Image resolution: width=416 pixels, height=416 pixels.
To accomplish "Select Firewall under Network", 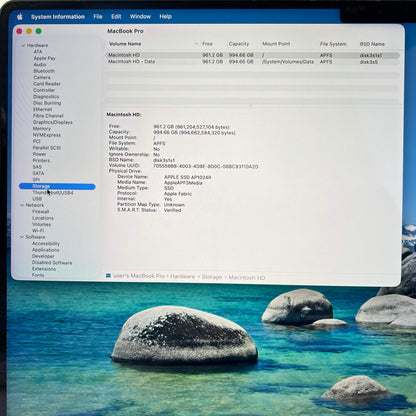I will point(41,212).
